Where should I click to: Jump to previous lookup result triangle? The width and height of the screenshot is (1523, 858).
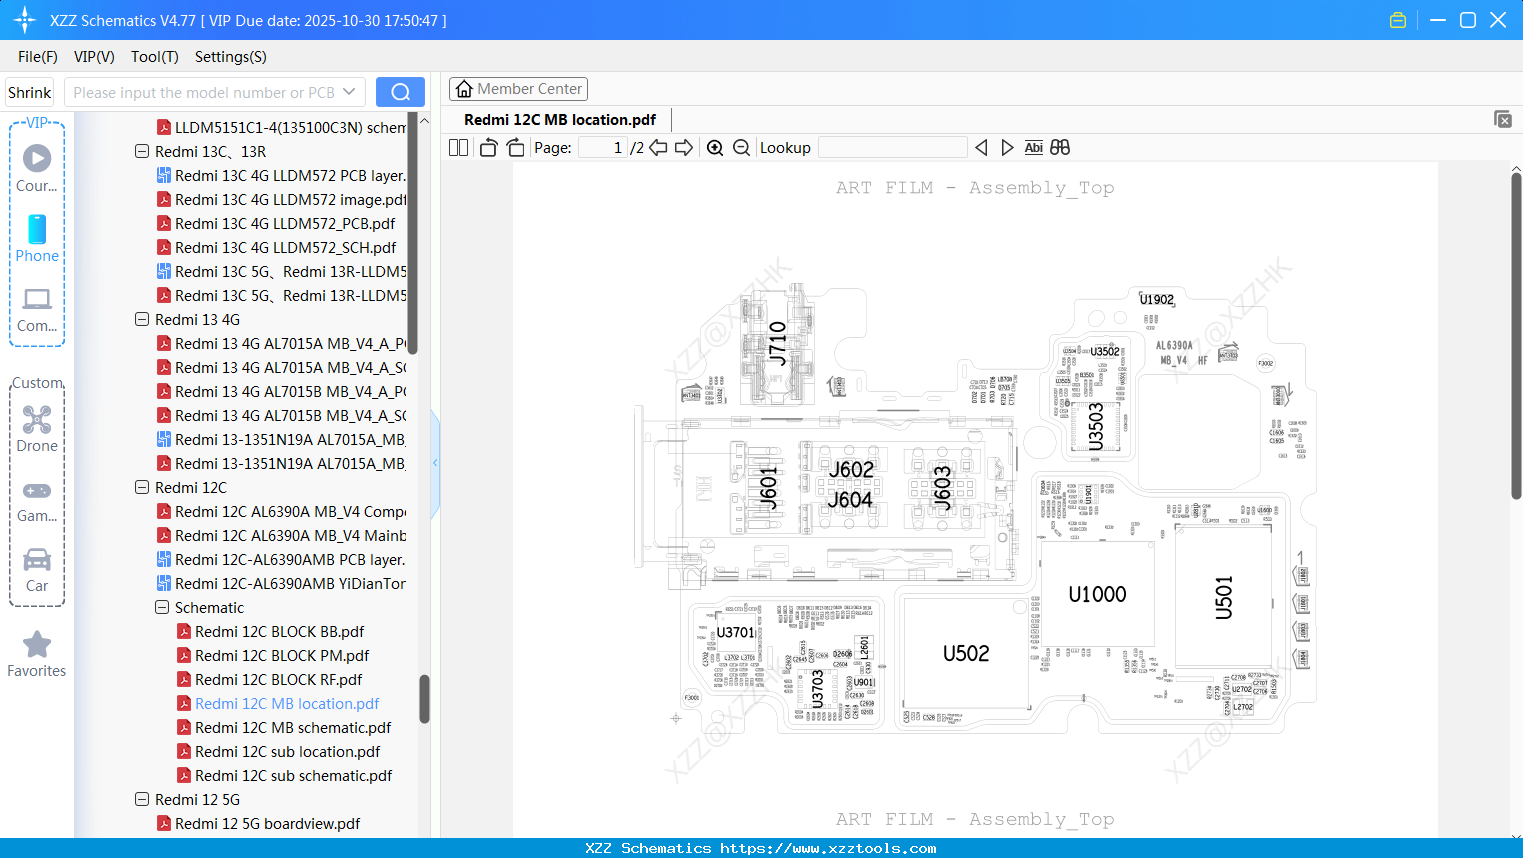[981, 148]
